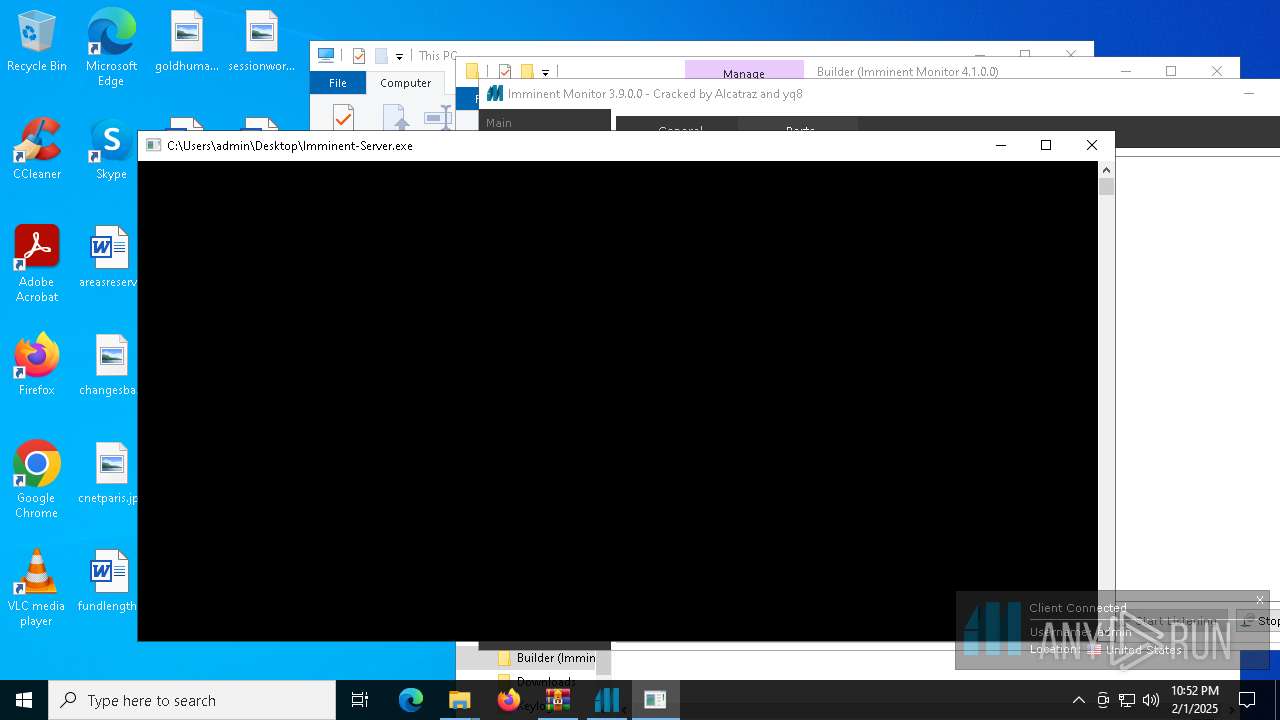Click the taskbar clock showing 10:52 PM
The image size is (1280, 720).
pyautogui.click(x=1195, y=700)
